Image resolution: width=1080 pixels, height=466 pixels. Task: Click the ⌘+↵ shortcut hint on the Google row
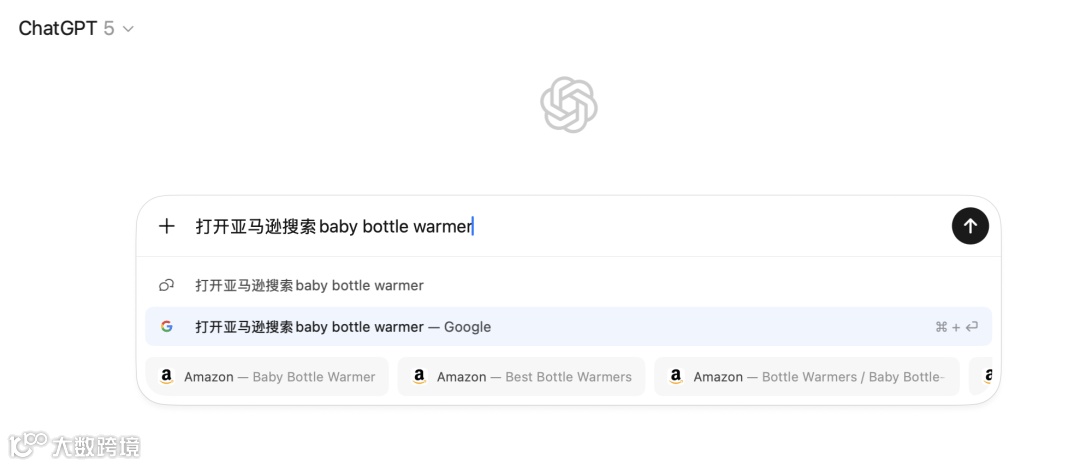pyautogui.click(x=956, y=327)
